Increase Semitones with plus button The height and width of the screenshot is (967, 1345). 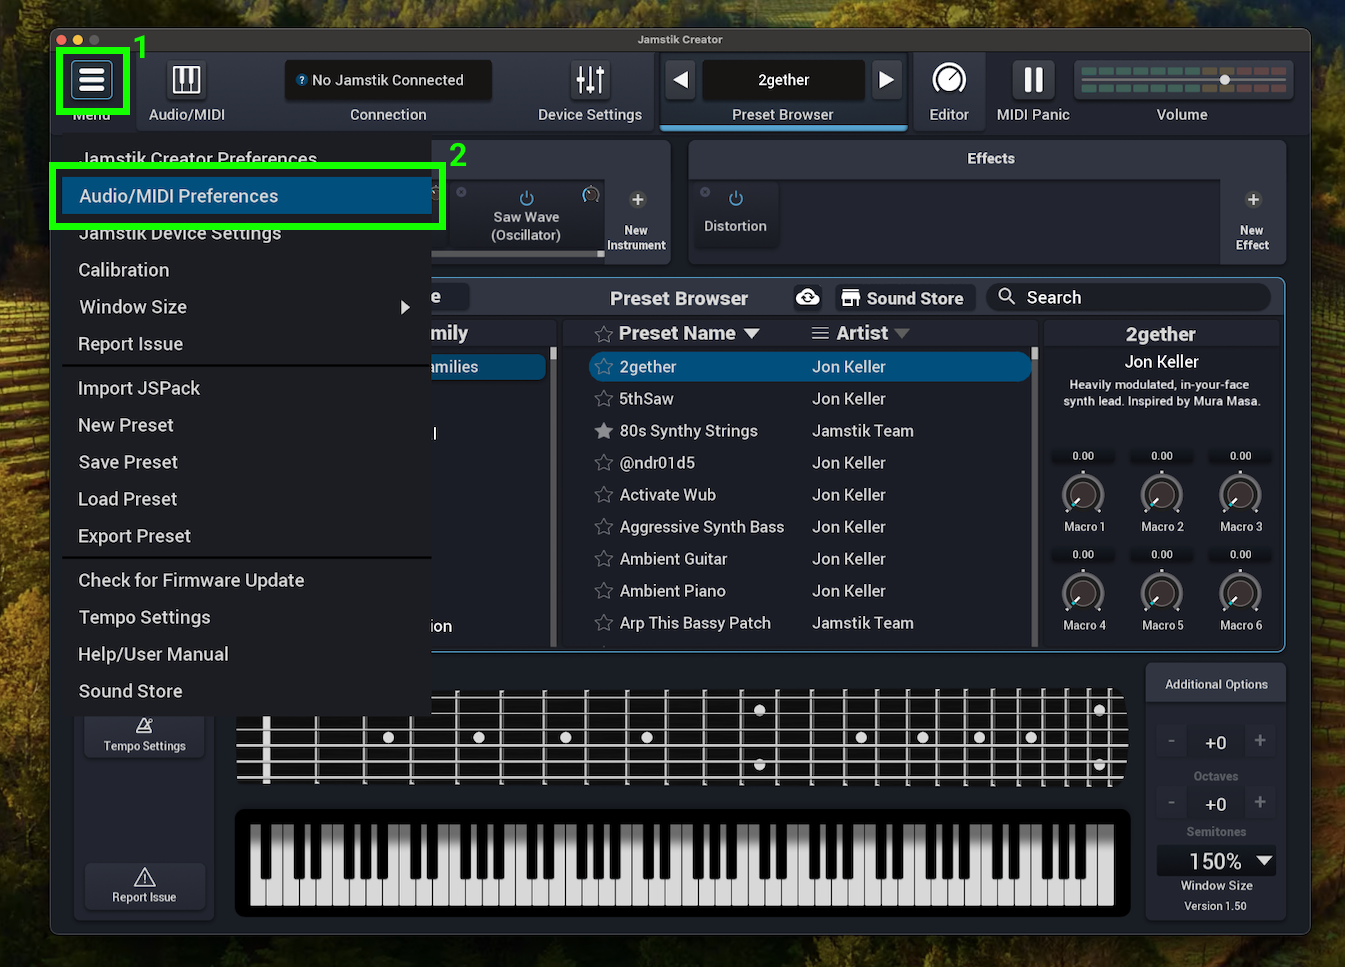[1260, 803]
